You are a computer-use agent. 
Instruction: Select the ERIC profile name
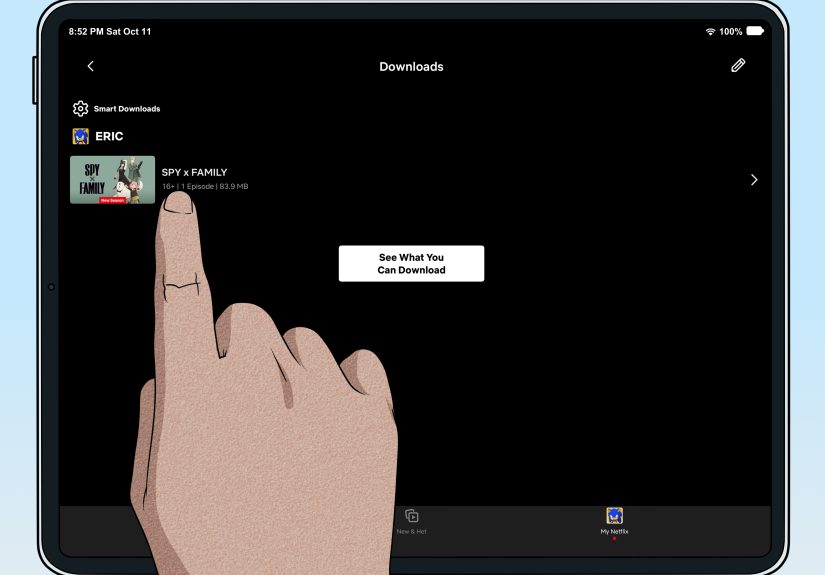pyautogui.click(x=109, y=136)
